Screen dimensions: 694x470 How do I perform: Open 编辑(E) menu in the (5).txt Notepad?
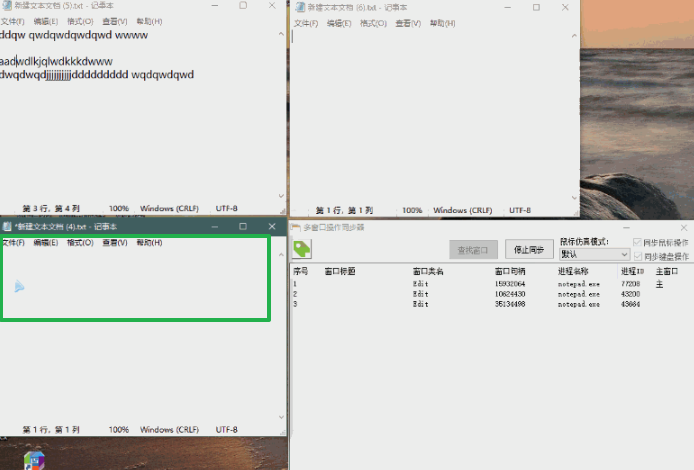[x=46, y=21]
